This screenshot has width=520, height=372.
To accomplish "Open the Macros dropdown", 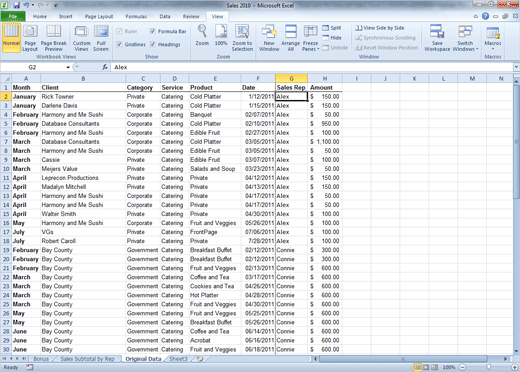I will (493, 37).
